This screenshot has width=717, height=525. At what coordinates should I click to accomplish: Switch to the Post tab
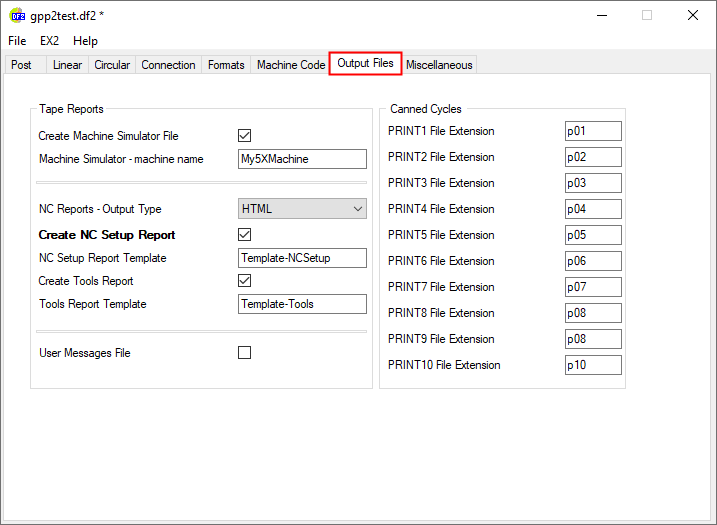(22, 65)
